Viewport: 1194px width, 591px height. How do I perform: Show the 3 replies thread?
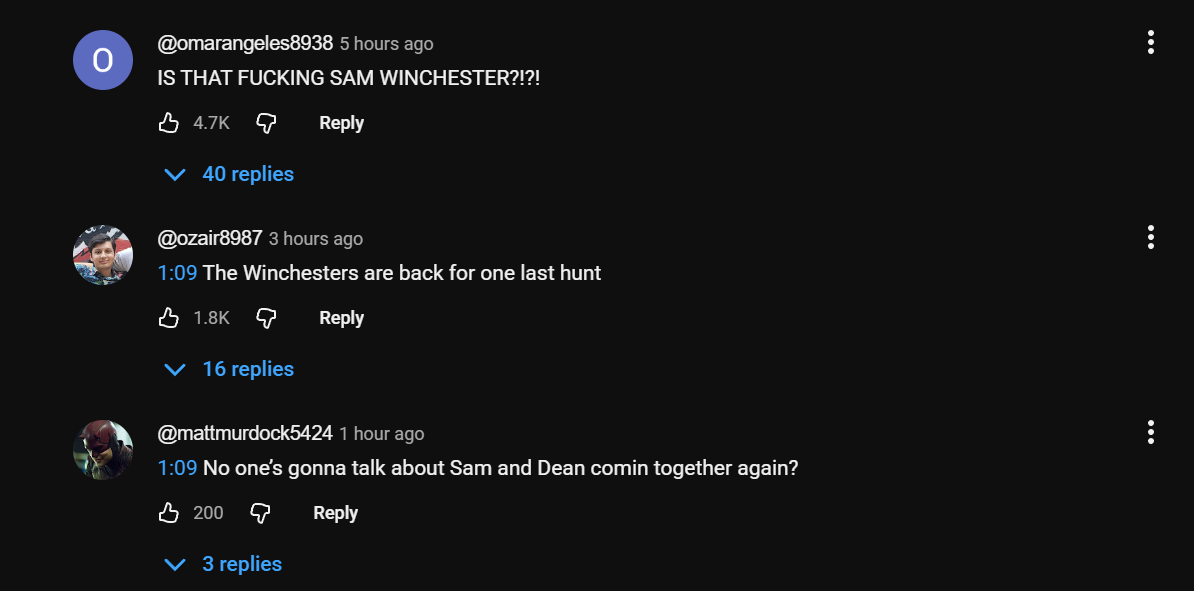pos(223,564)
